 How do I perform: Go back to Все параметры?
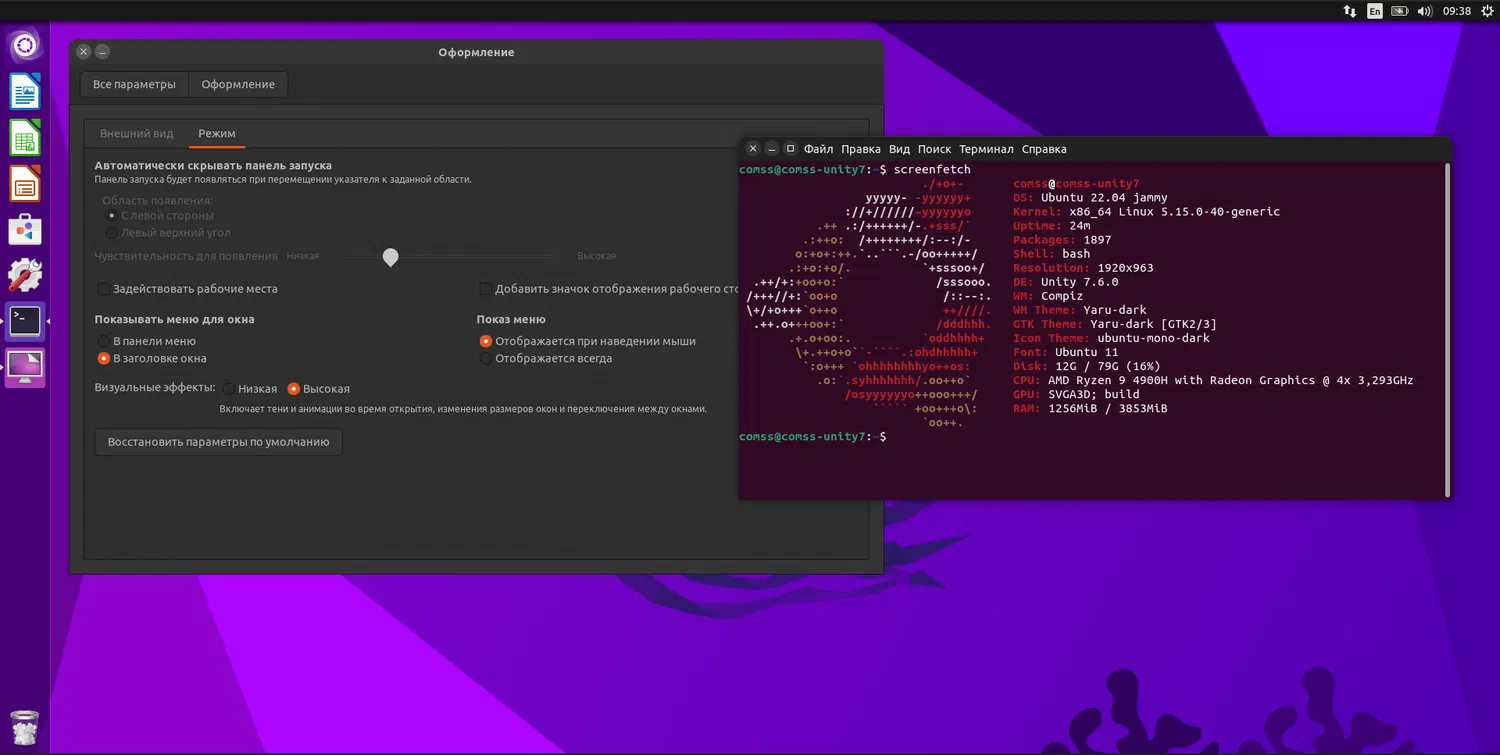[x=134, y=84]
